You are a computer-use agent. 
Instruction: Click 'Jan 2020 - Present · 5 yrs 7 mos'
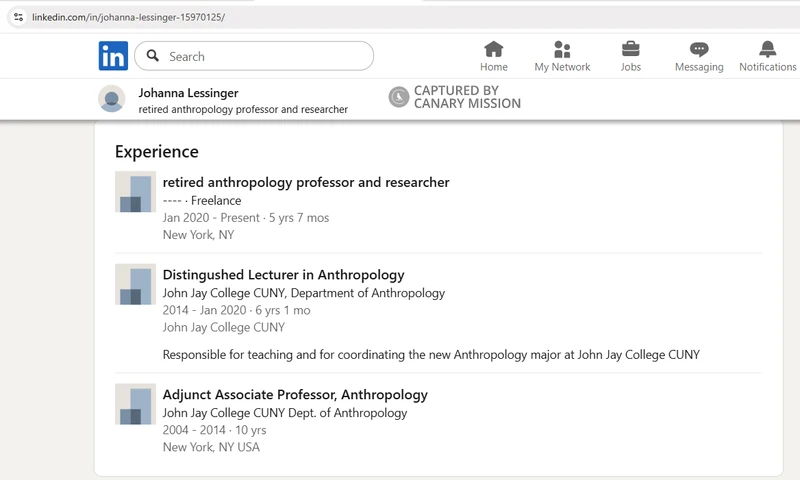(246, 218)
